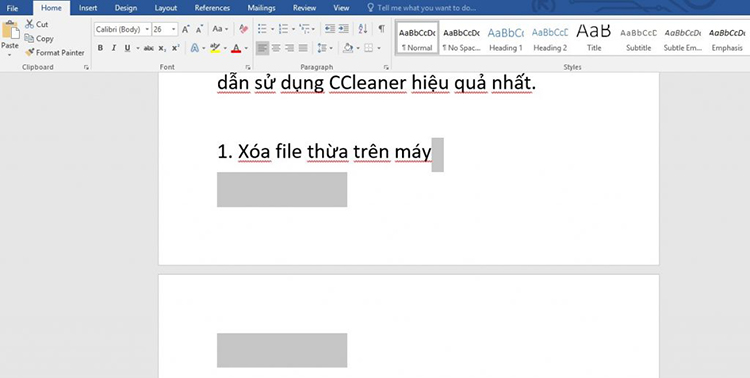Image resolution: width=750 pixels, height=378 pixels.
Task: Click the Increase Indent icon
Action: (343, 29)
